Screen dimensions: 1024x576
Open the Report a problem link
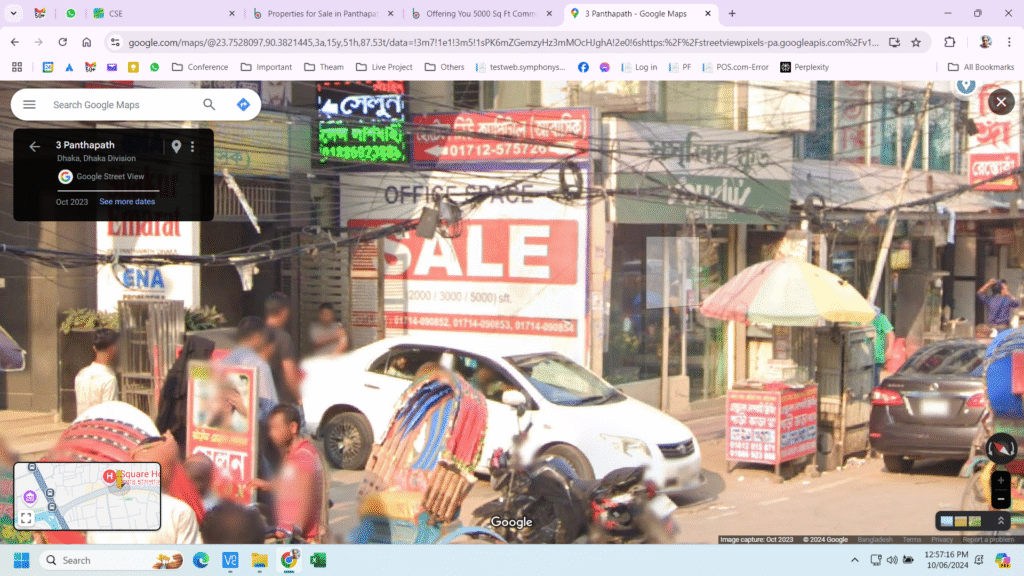[988, 539]
